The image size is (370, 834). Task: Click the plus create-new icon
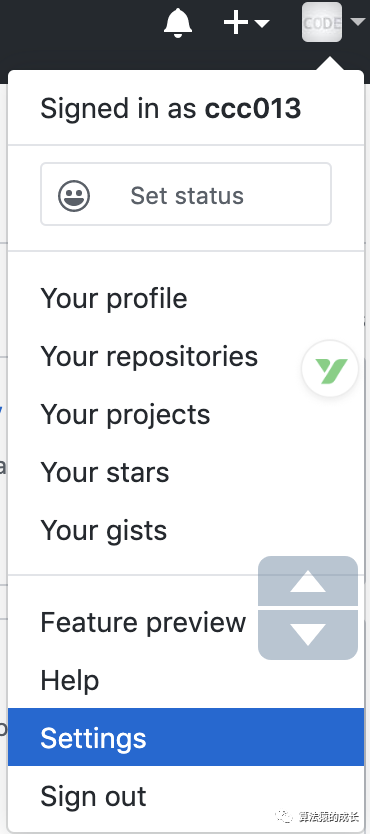236,23
